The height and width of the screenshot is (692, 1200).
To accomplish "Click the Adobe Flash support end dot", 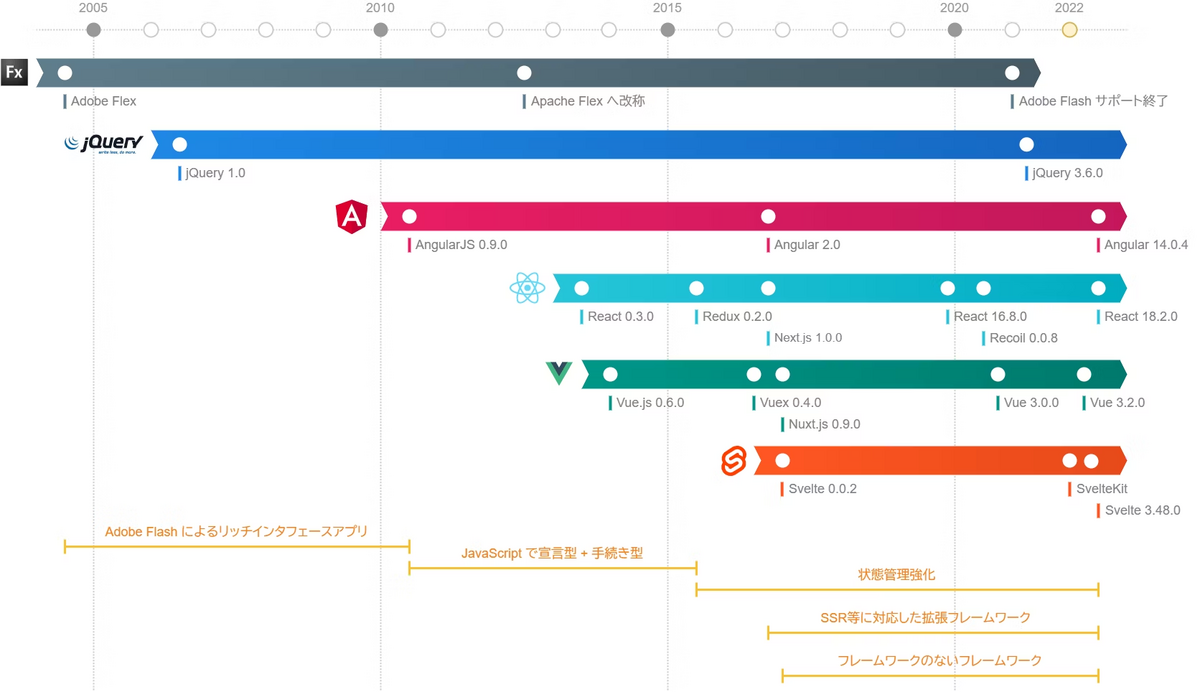I will point(1012,73).
